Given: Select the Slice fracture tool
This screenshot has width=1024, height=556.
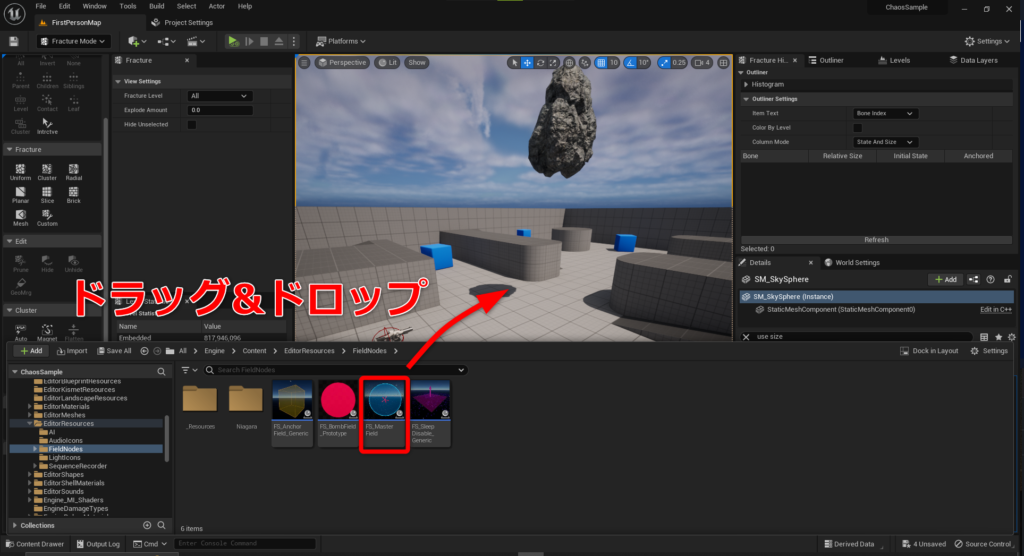Looking at the screenshot, I should point(47,195).
